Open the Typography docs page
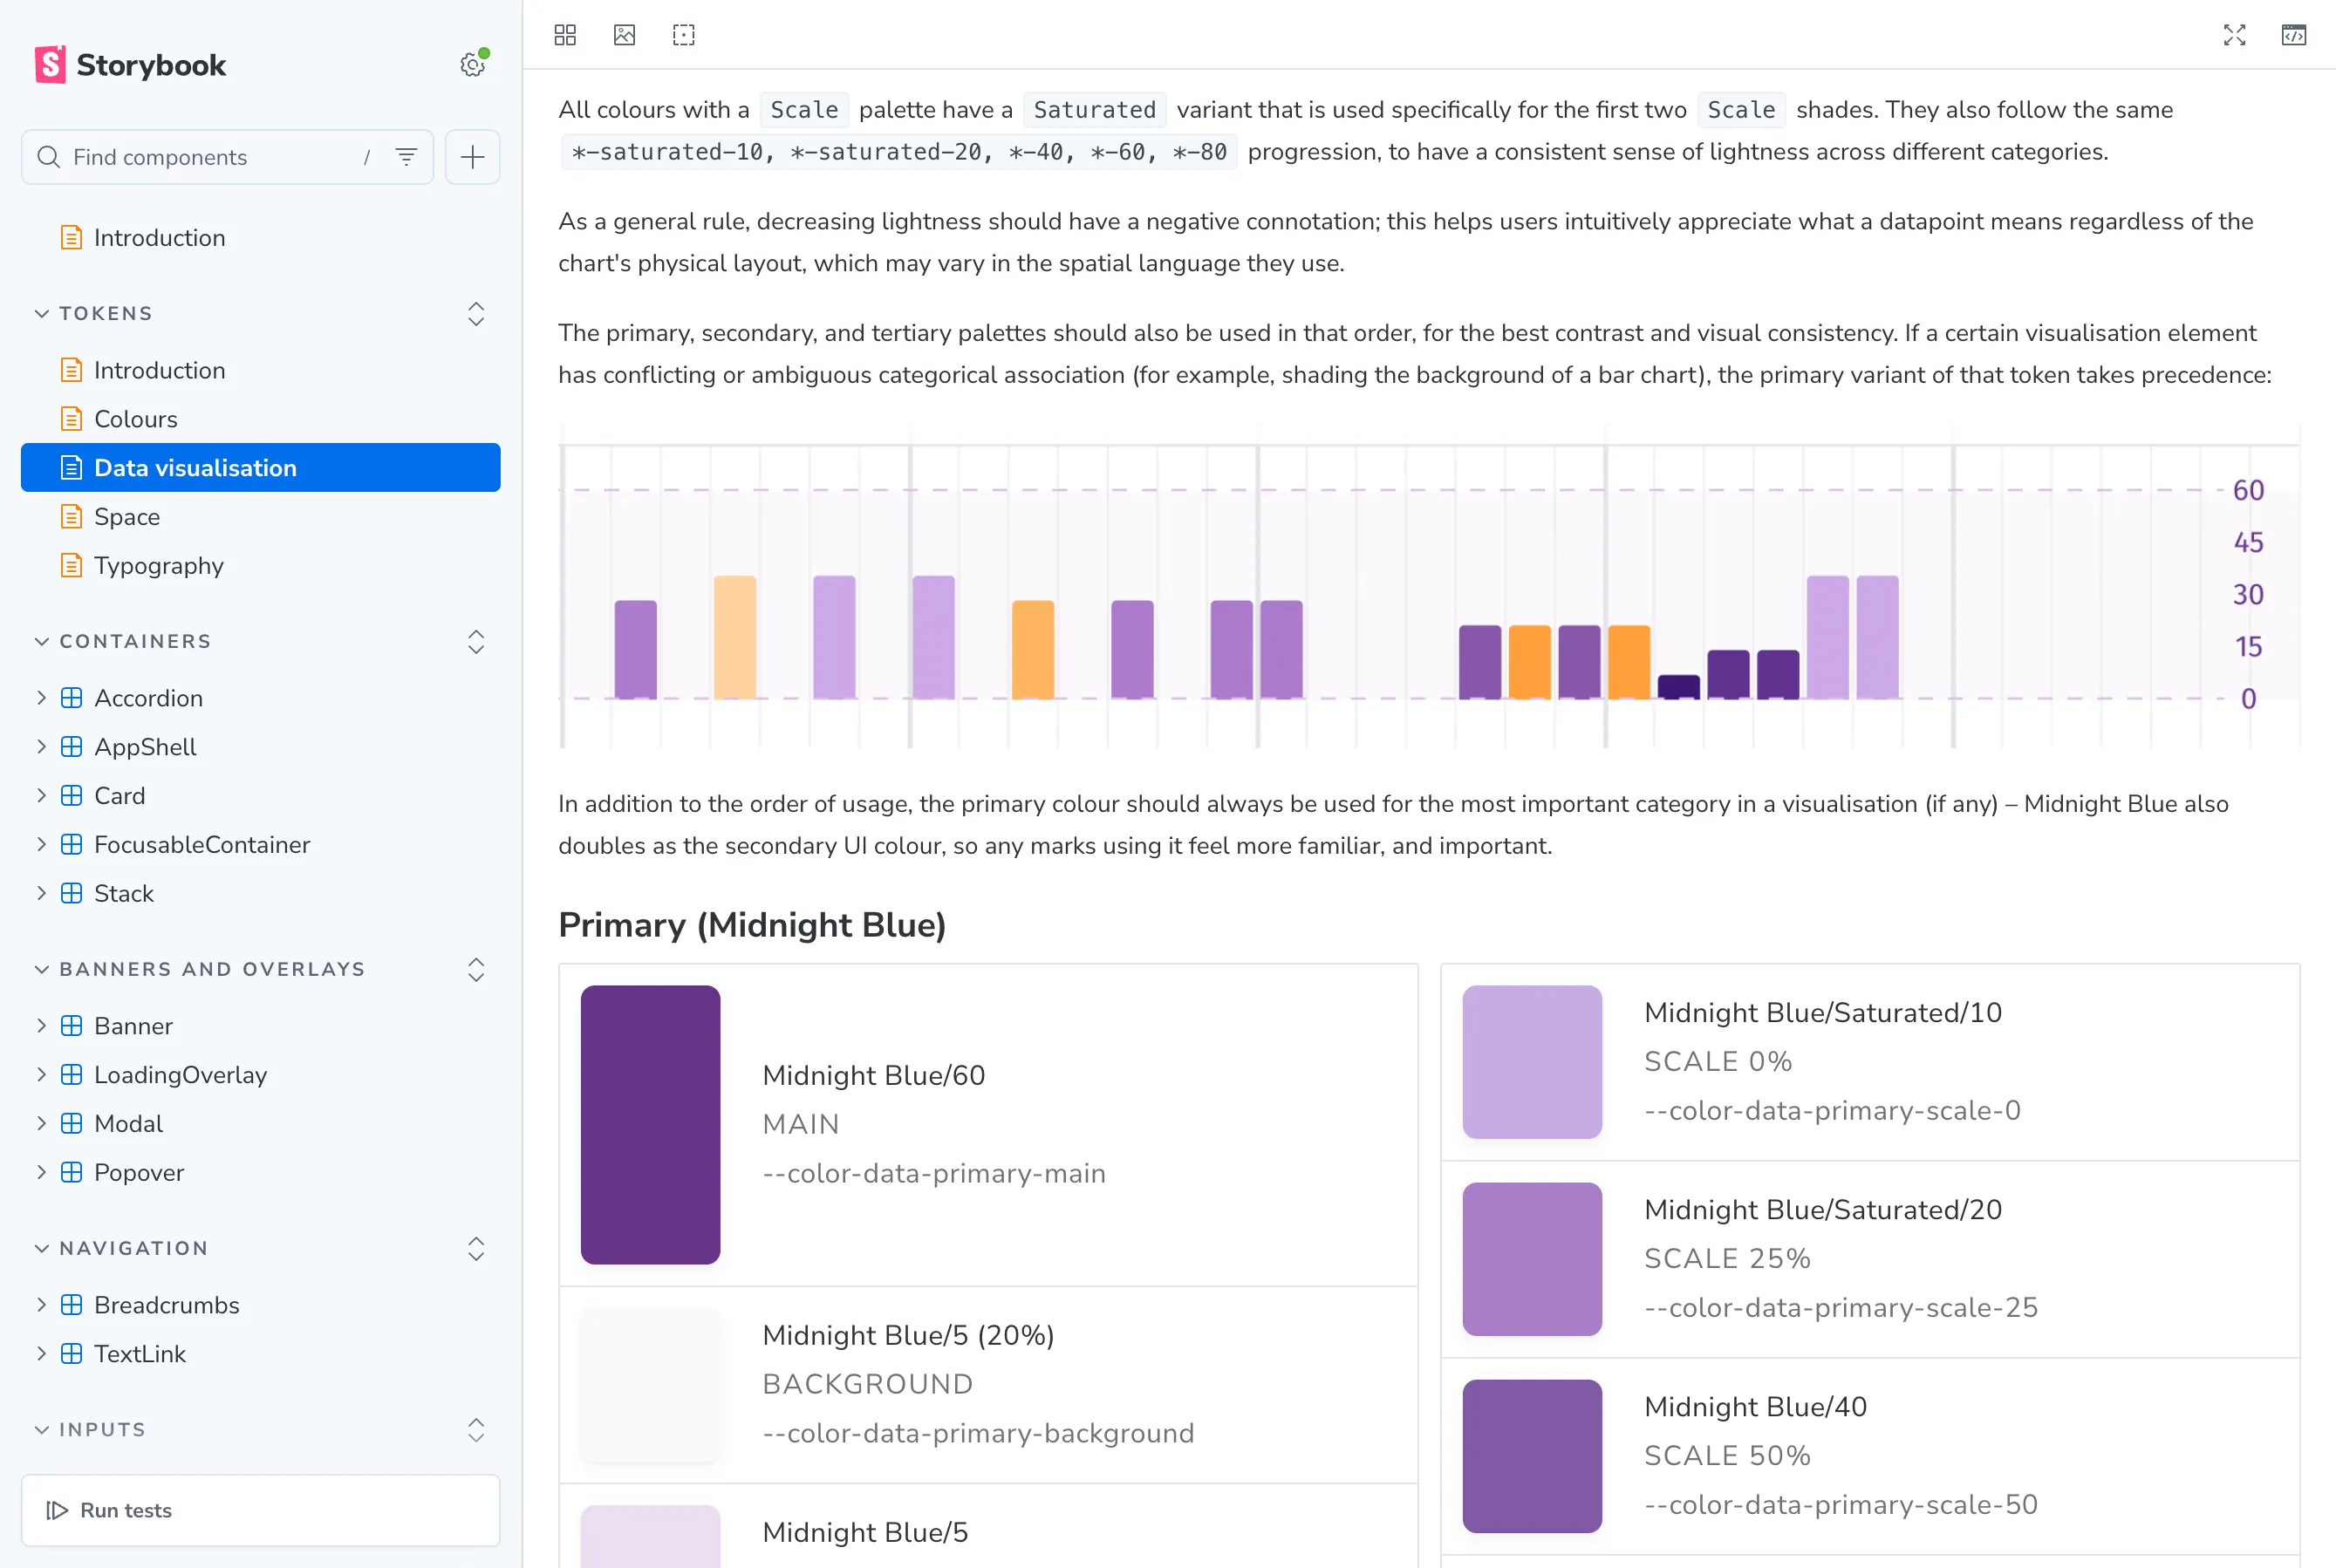The width and height of the screenshot is (2336, 1568). 260,566
